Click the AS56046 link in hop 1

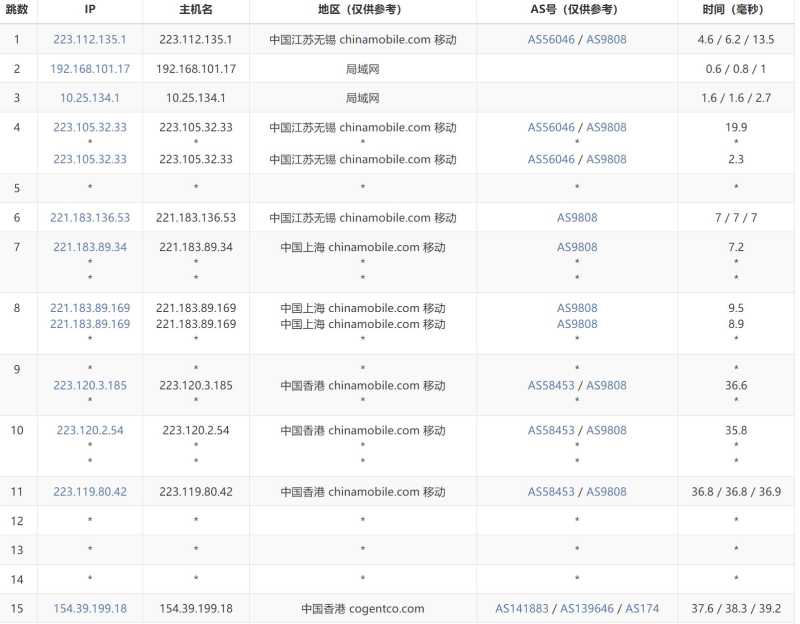[551, 40]
